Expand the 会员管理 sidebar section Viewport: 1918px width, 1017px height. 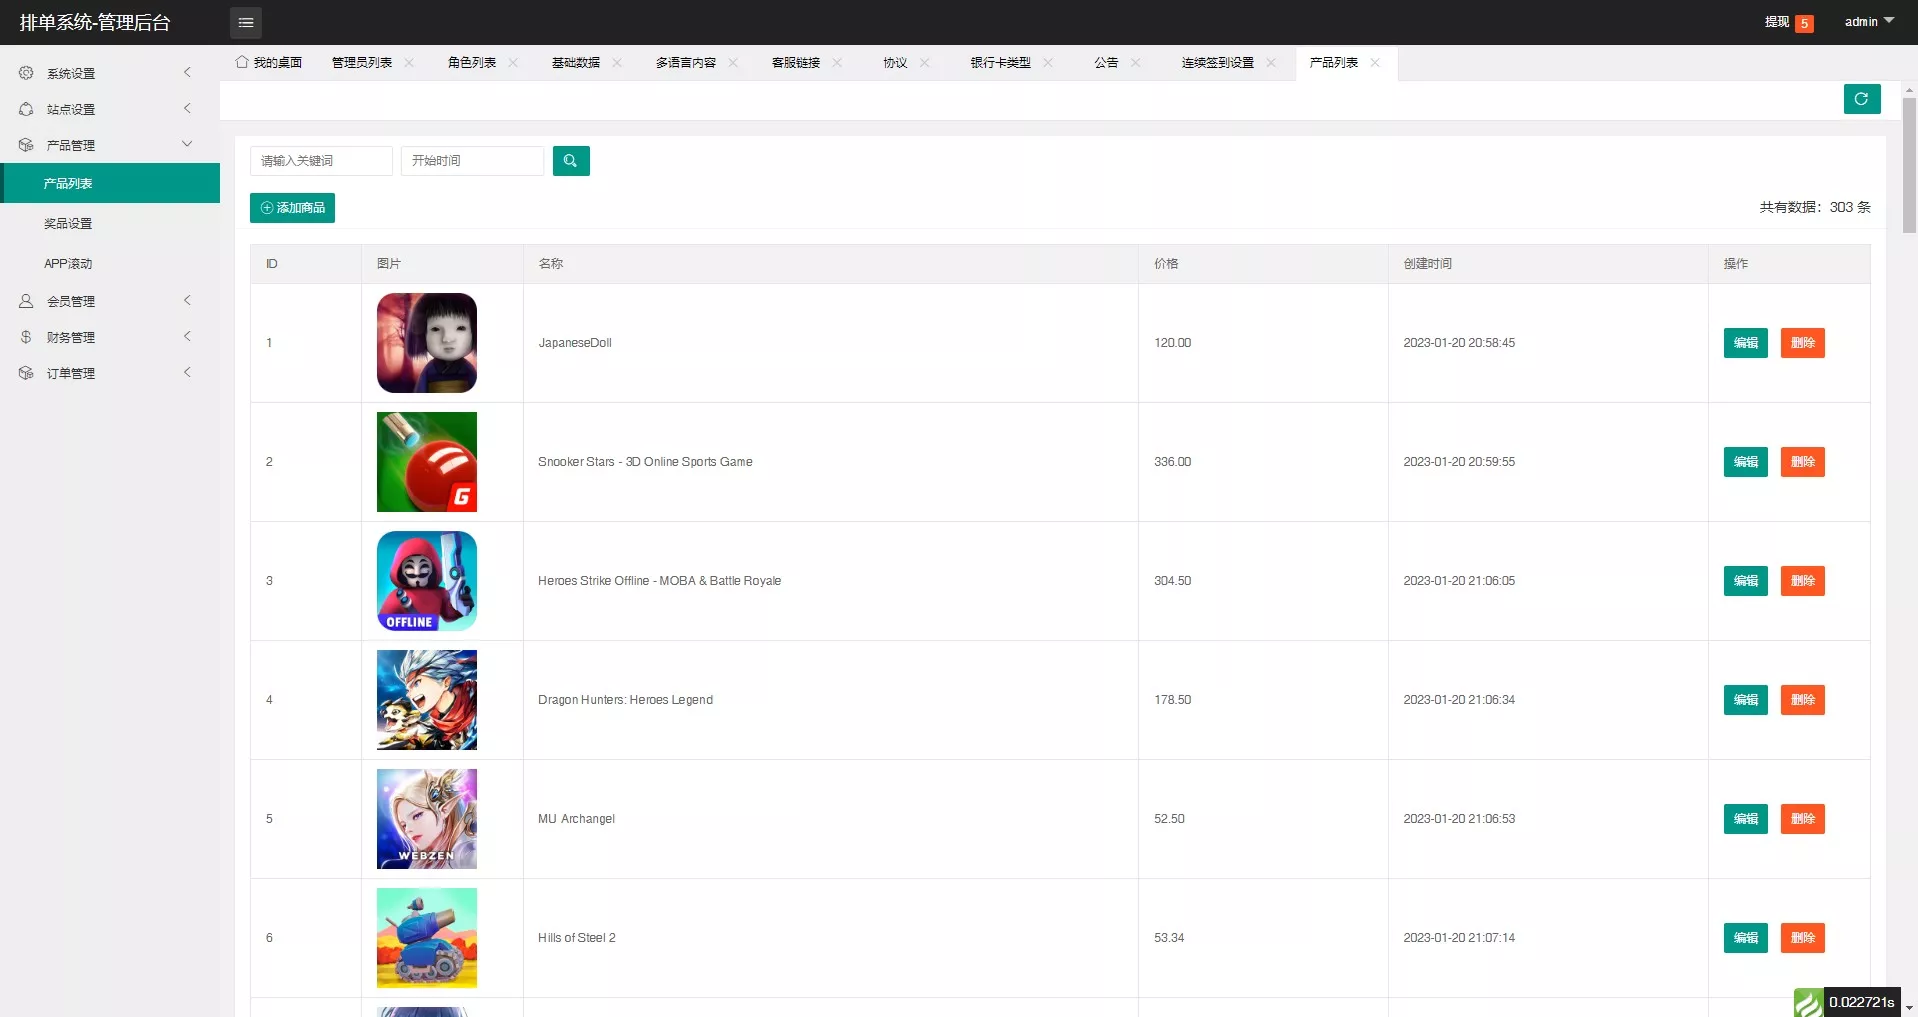click(105, 301)
